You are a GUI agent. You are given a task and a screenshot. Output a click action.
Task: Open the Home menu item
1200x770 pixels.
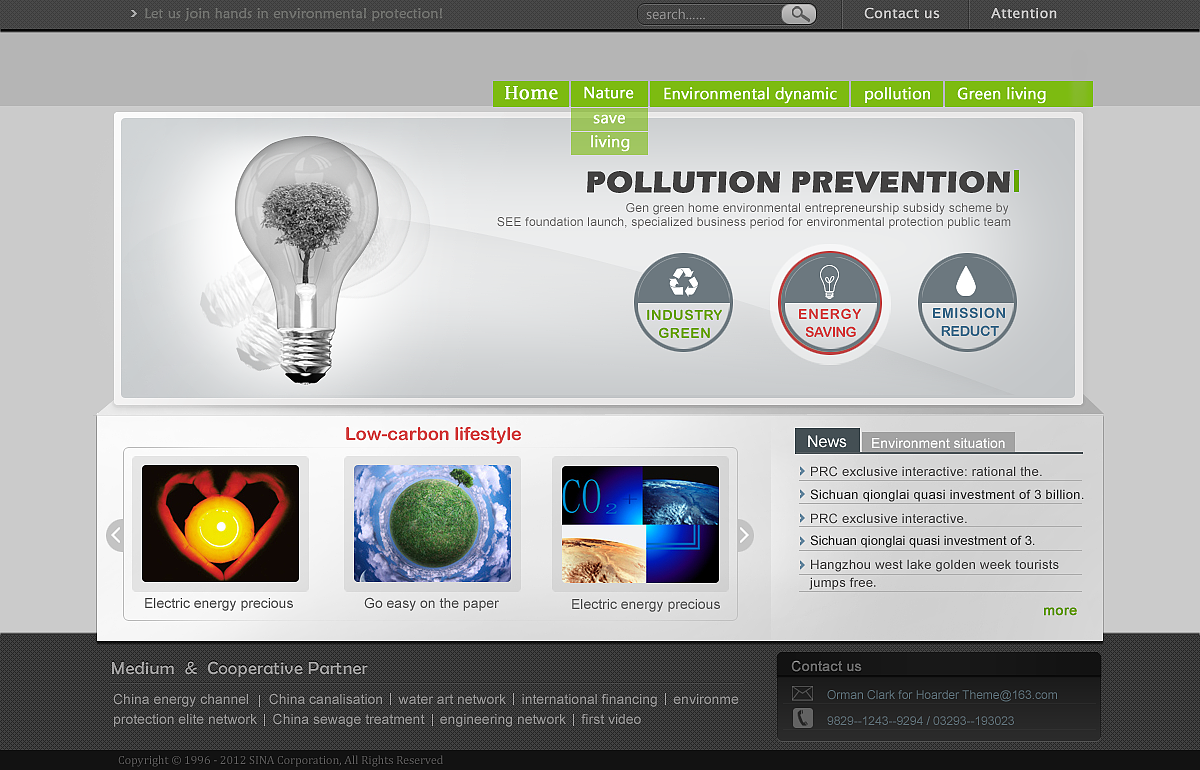[x=531, y=94]
